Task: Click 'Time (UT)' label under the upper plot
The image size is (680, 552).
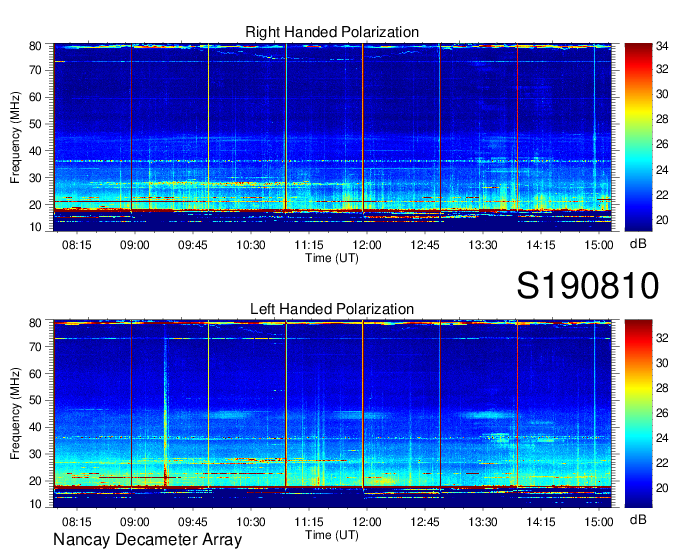Action: click(x=332, y=258)
